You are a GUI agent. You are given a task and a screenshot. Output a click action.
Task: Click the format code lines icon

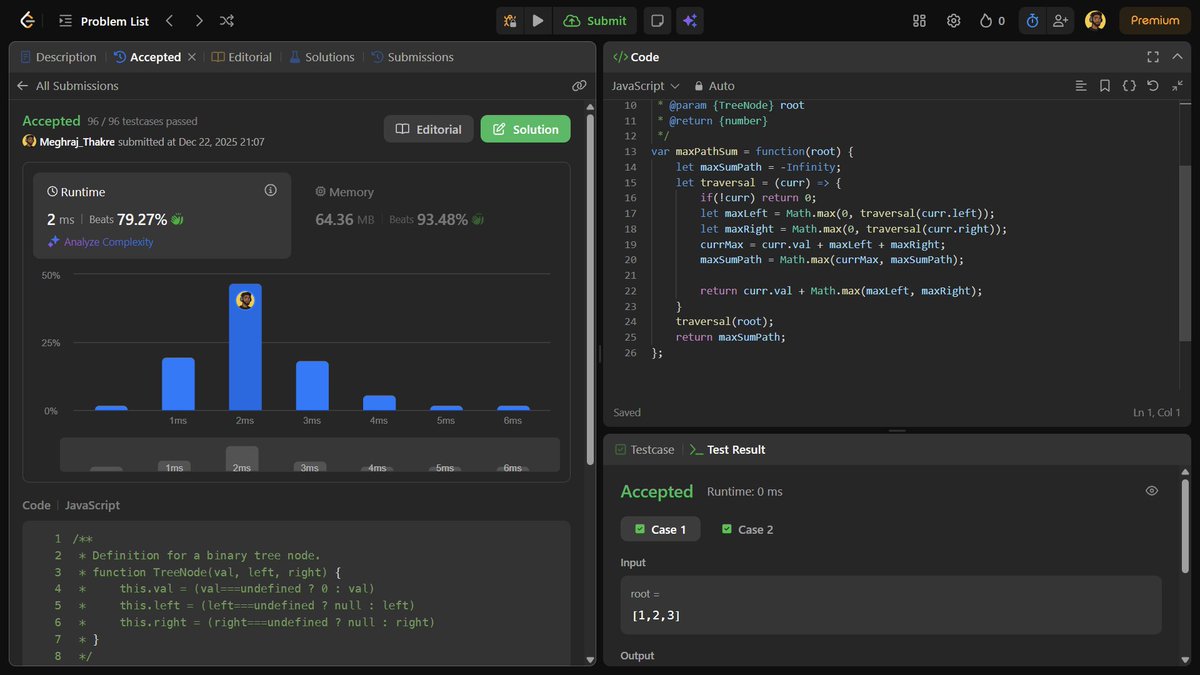[x=1081, y=86]
